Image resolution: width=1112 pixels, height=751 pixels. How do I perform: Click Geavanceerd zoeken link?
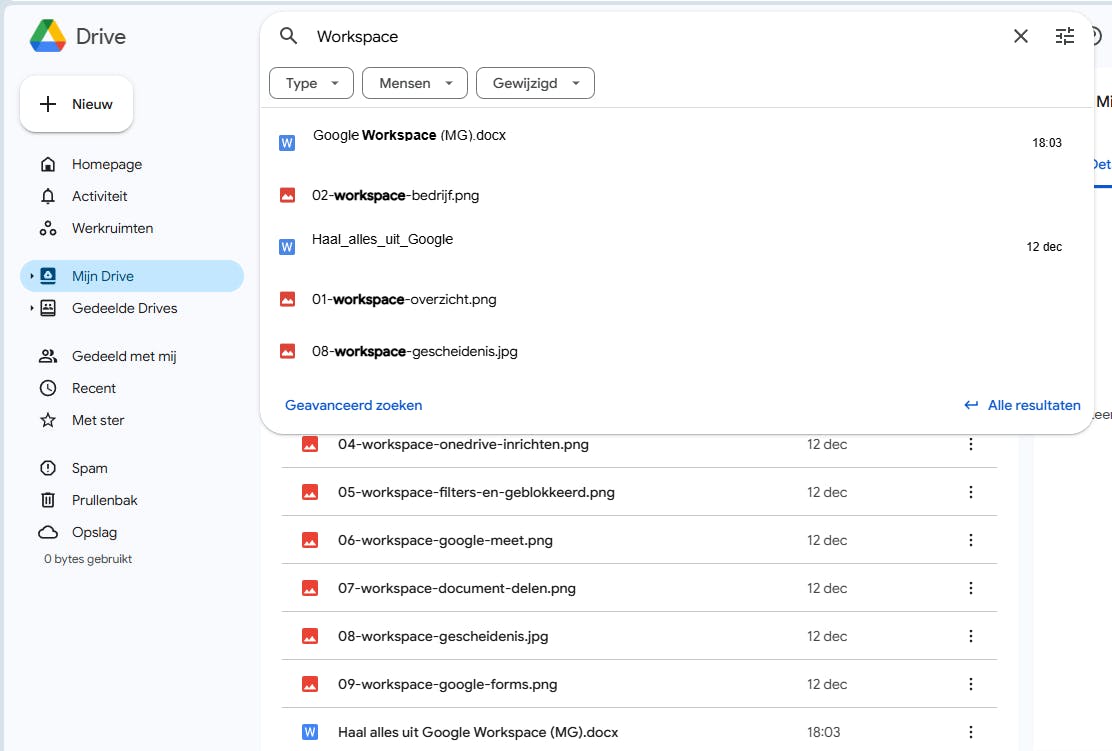click(x=354, y=405)
